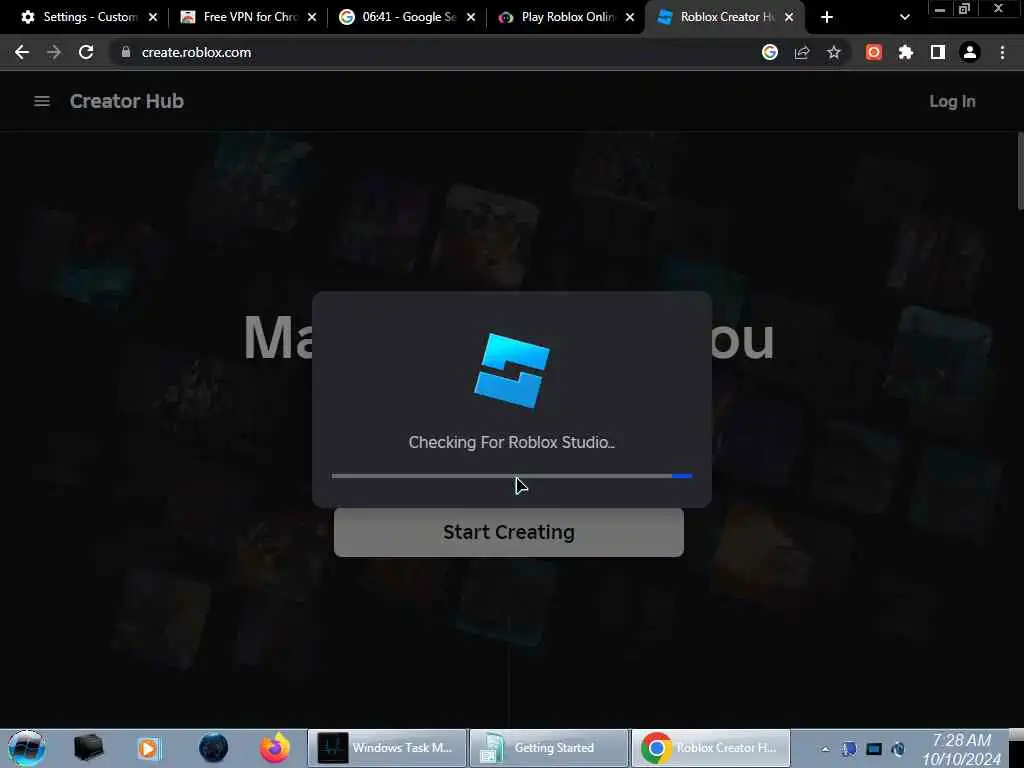This screenshot has height=768, width=1024.
Task: Click the network tray icon
Action: [849, 749]
